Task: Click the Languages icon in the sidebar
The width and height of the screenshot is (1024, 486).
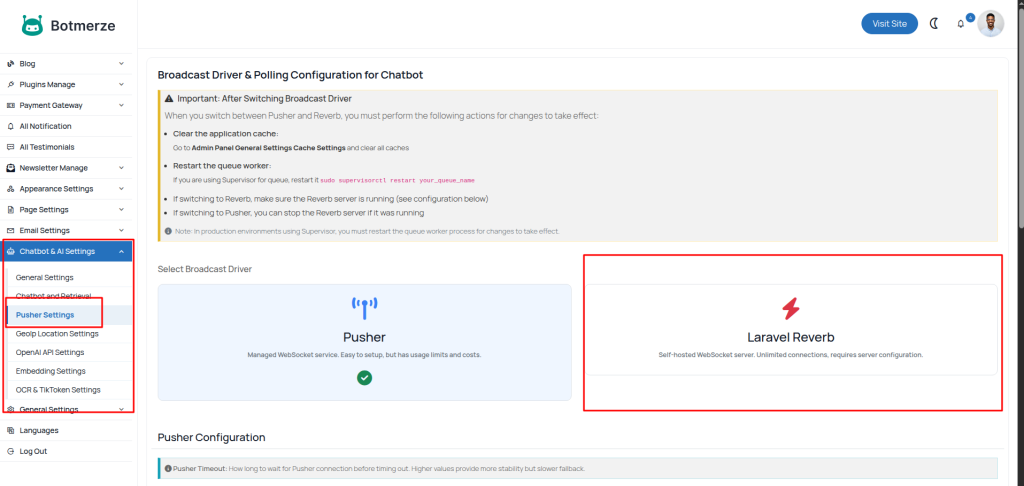Action: pyautogui.click(x=10, y=430)
